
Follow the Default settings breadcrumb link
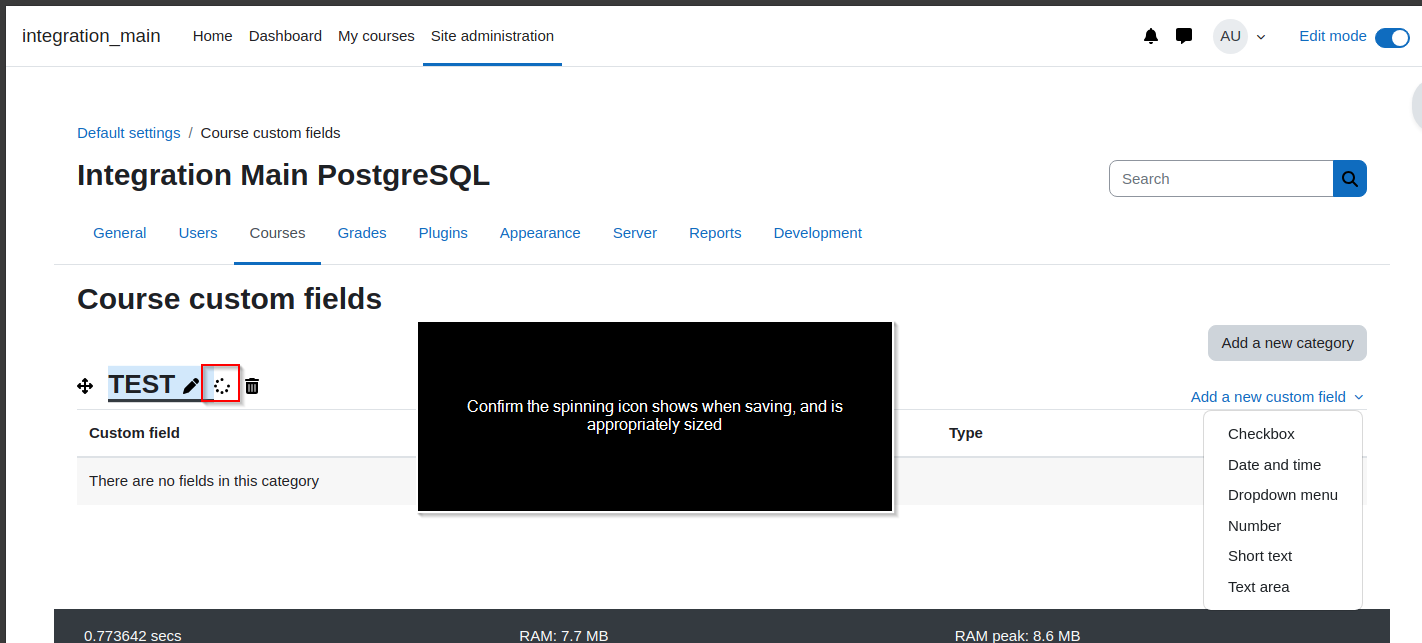pyautogui.click(x=129, y=133)
